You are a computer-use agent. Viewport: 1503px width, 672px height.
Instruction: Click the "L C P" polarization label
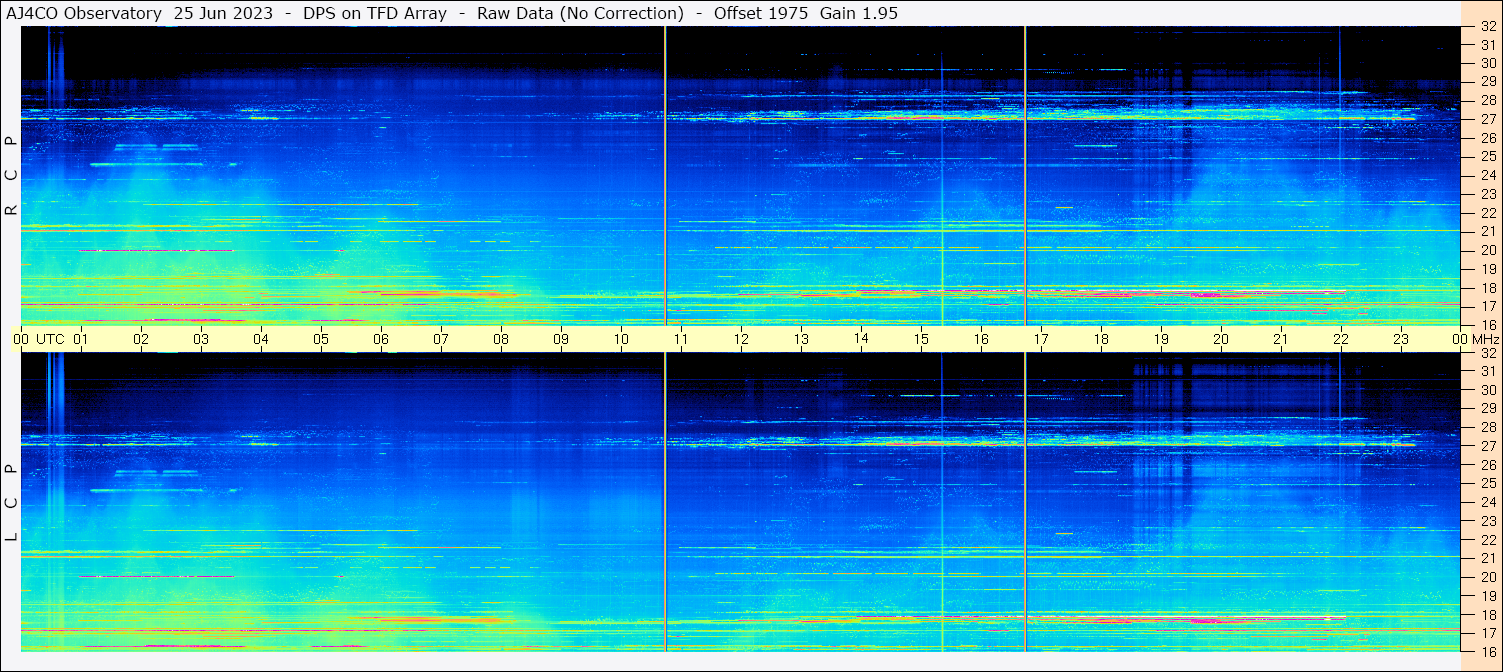(x=11, y=503)
